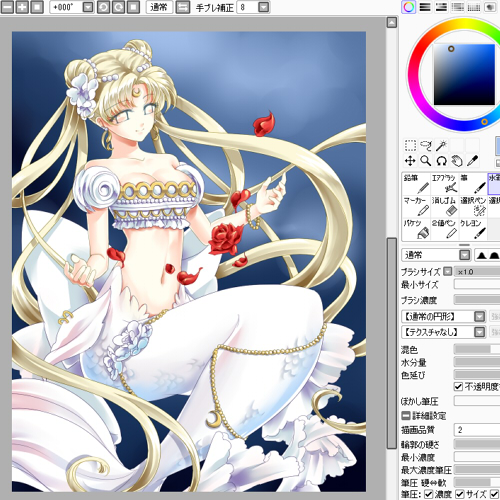Click the rotation angle value field
Image resolution: width=500 pixels, height=500 pixels.
pyautogui.click(x=66, y=7)
